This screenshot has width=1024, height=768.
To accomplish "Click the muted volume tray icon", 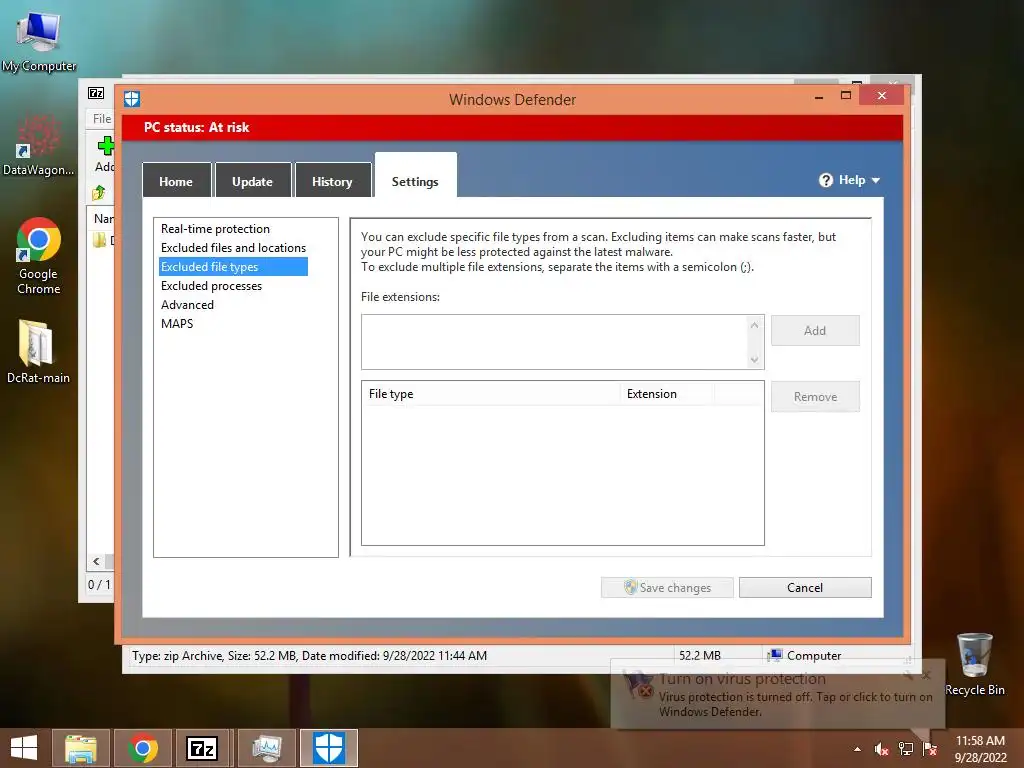I will [881, 749].
